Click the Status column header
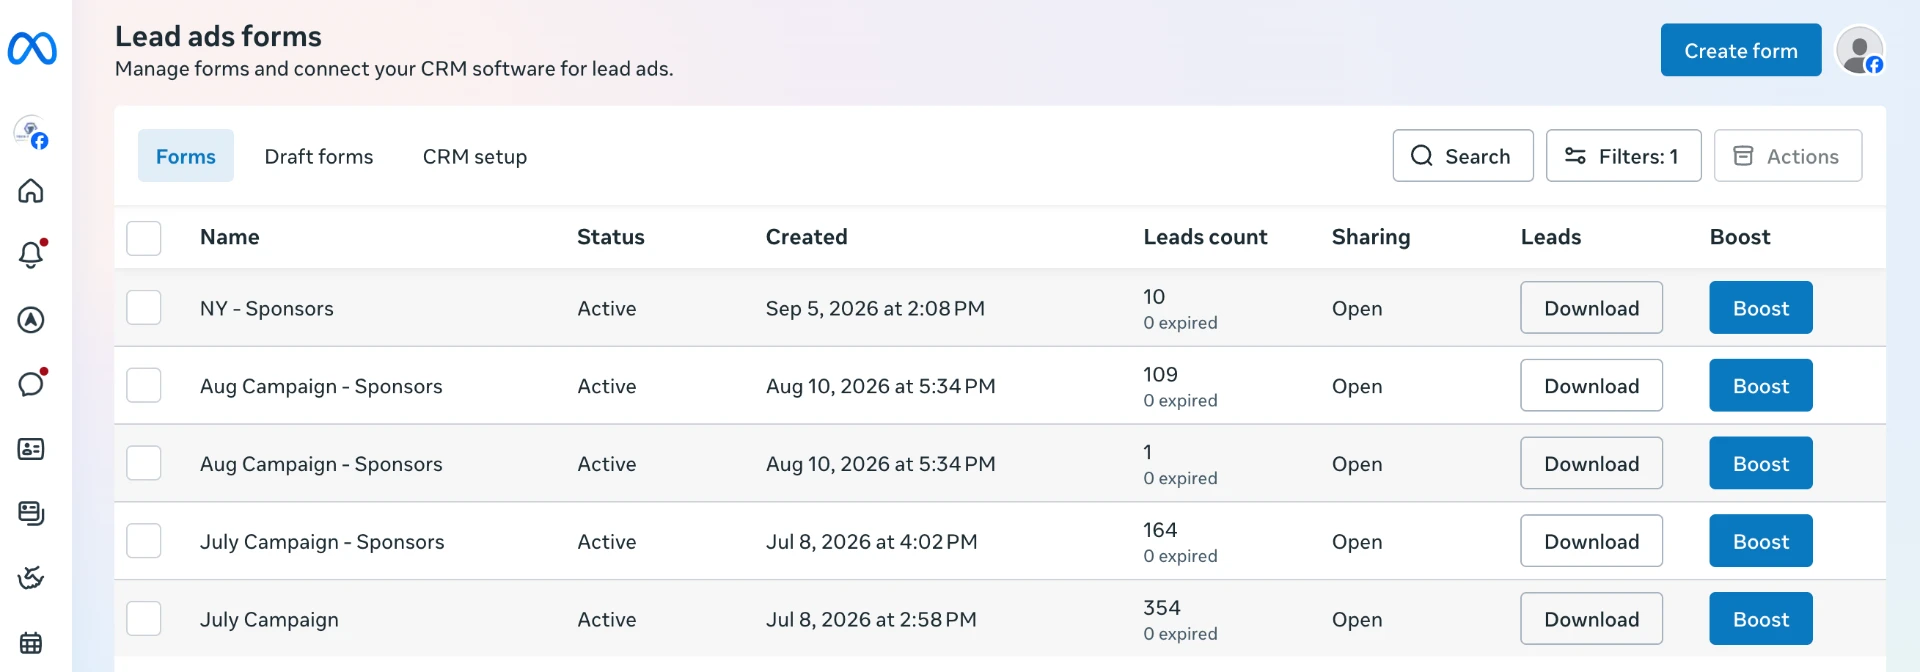The image size is (1920, 672). tap(611, 237)
